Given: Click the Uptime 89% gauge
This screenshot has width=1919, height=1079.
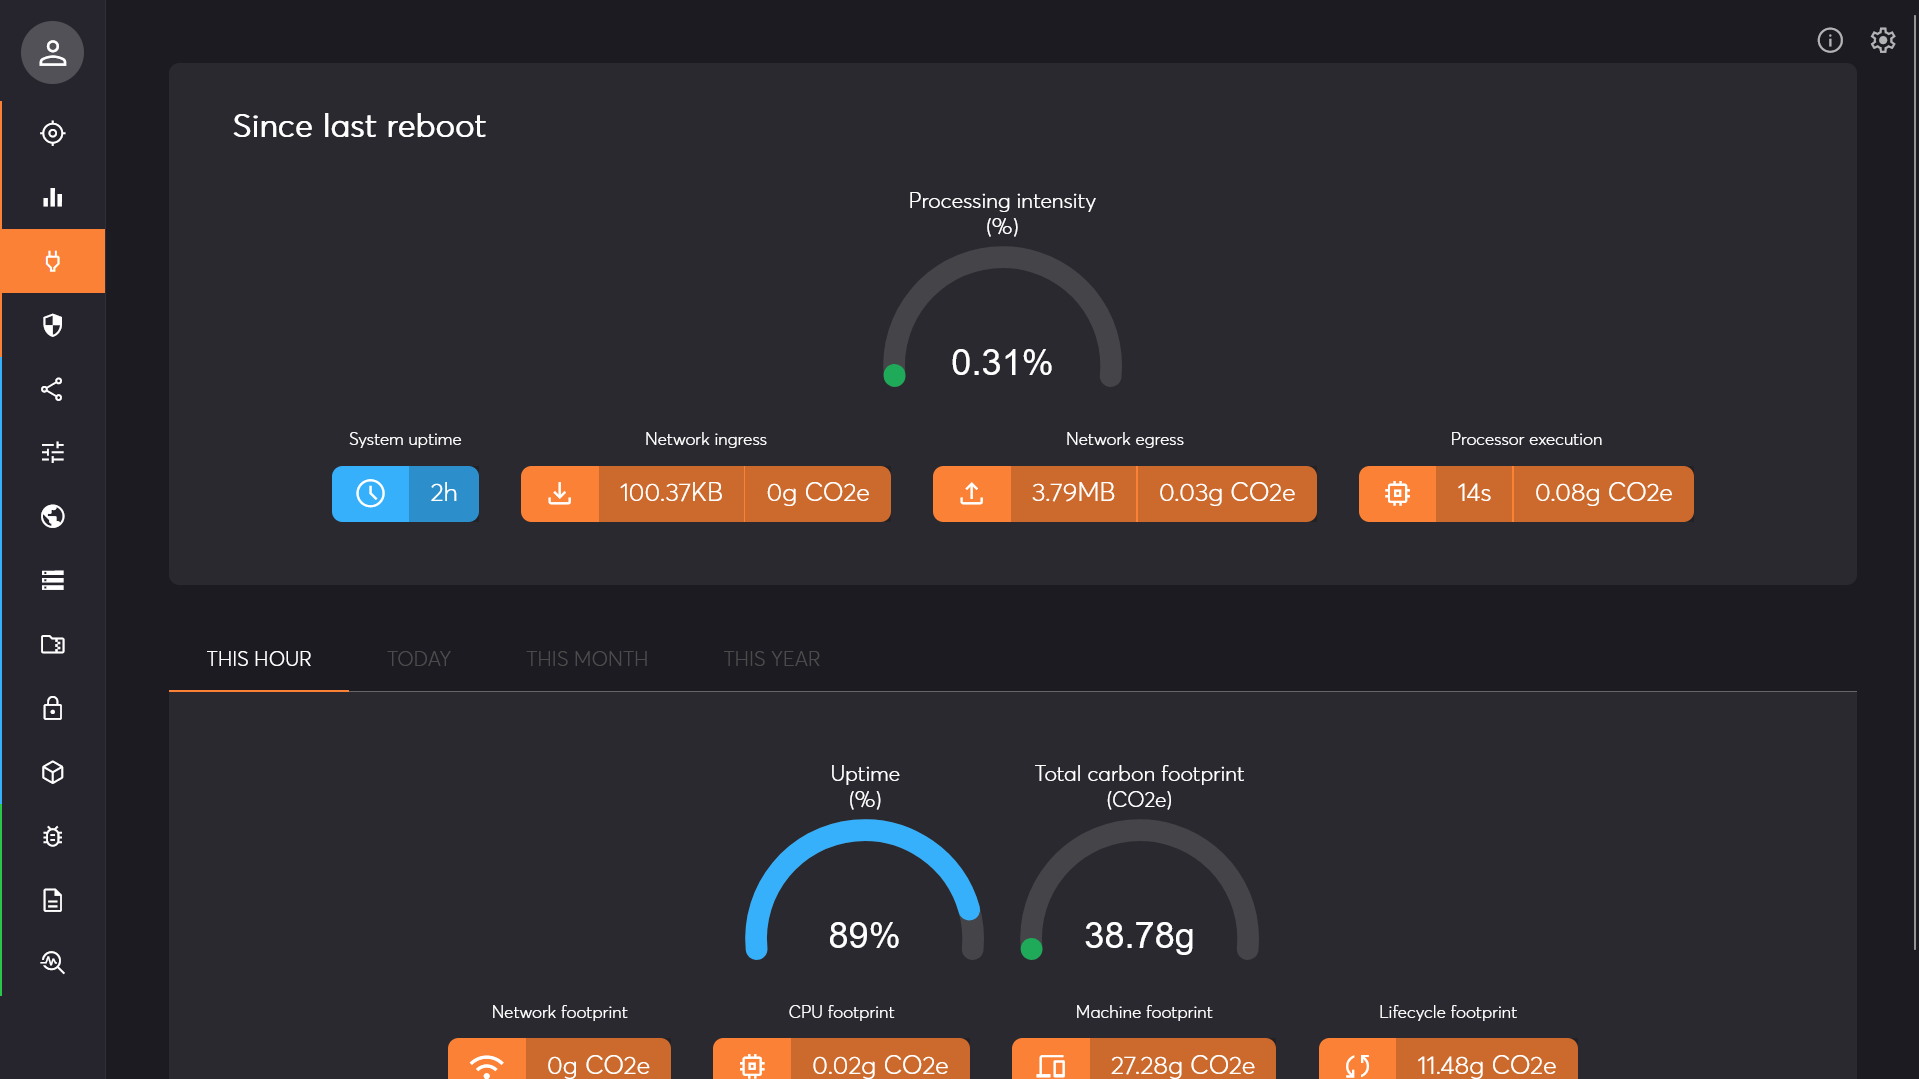Looking at the screenshot, I should pos(864,890).
